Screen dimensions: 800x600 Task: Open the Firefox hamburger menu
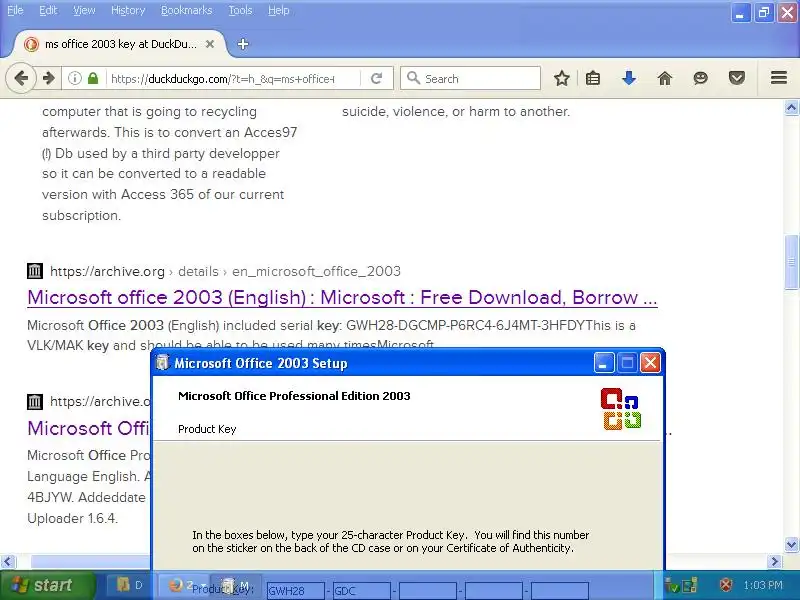point(779,78)
